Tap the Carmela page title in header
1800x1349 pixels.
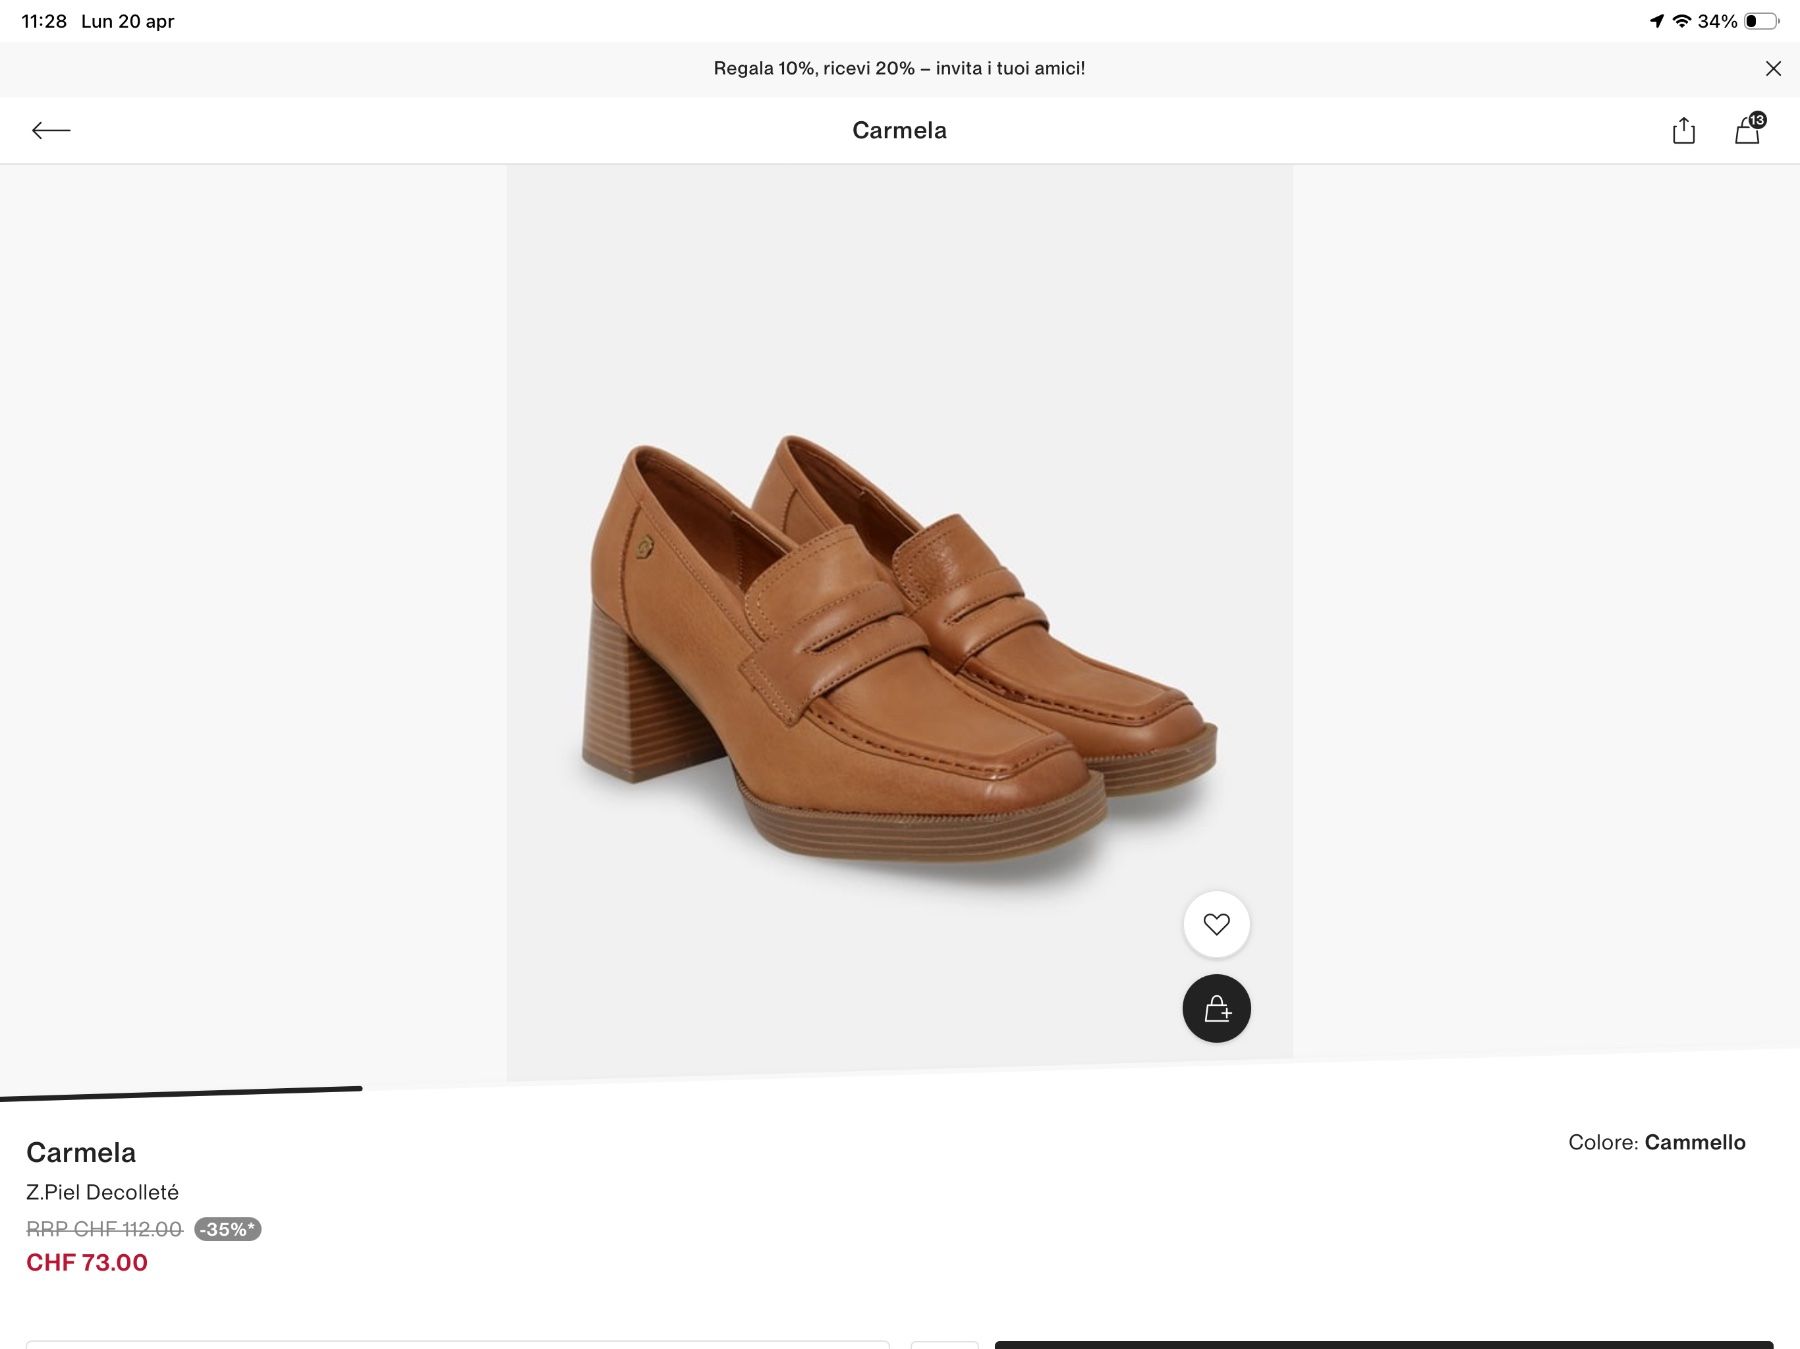pyautogui.click(x=899, y=130)
